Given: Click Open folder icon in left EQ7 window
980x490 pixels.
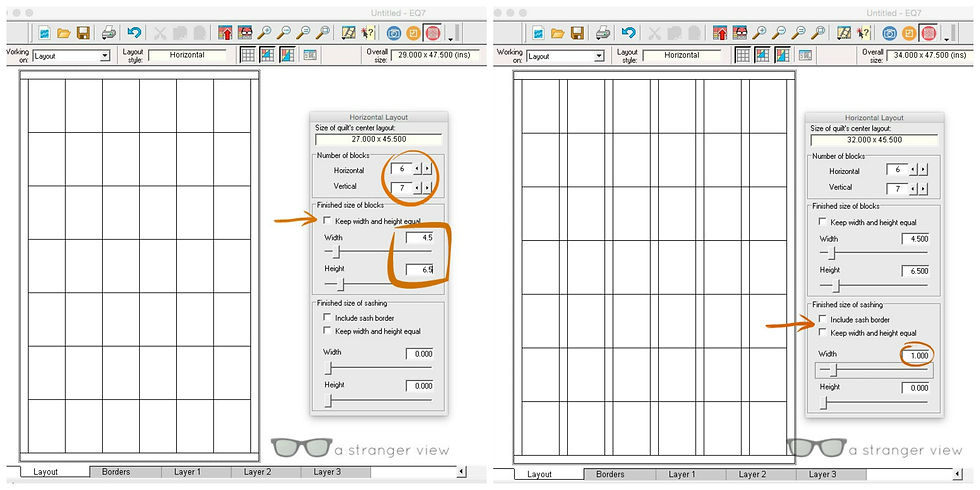Looking at the screenshot, I should pyautogui.click(x=64, y=32).
